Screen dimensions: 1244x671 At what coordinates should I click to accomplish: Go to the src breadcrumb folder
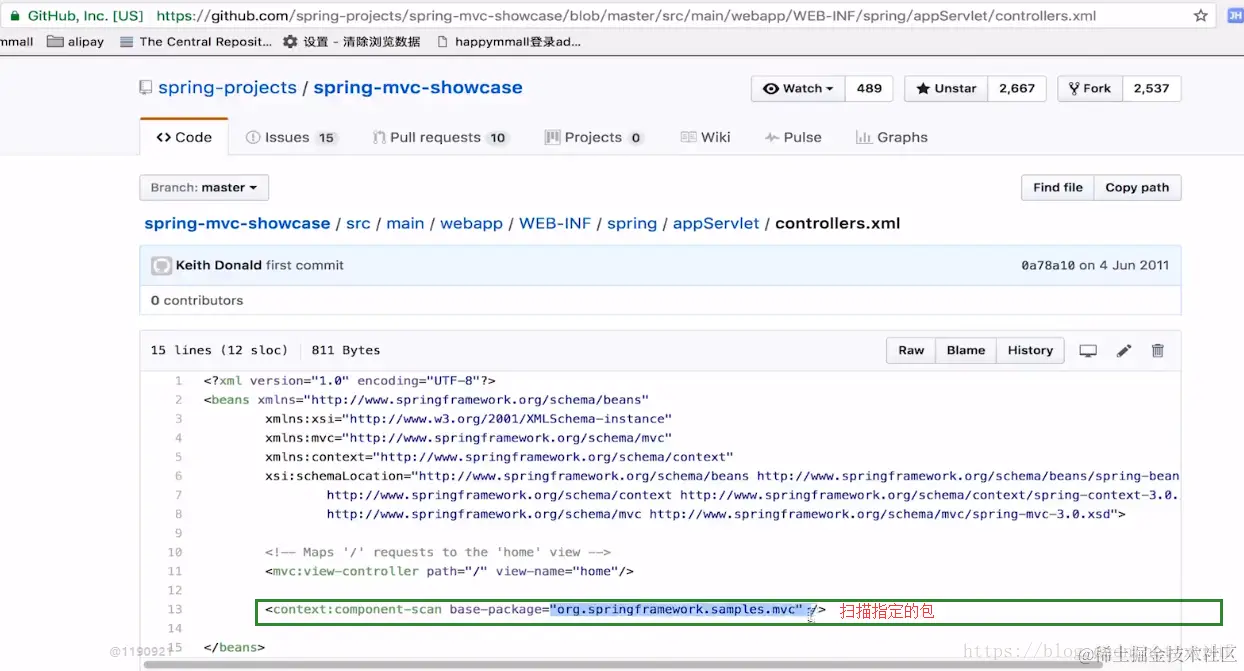358,223
